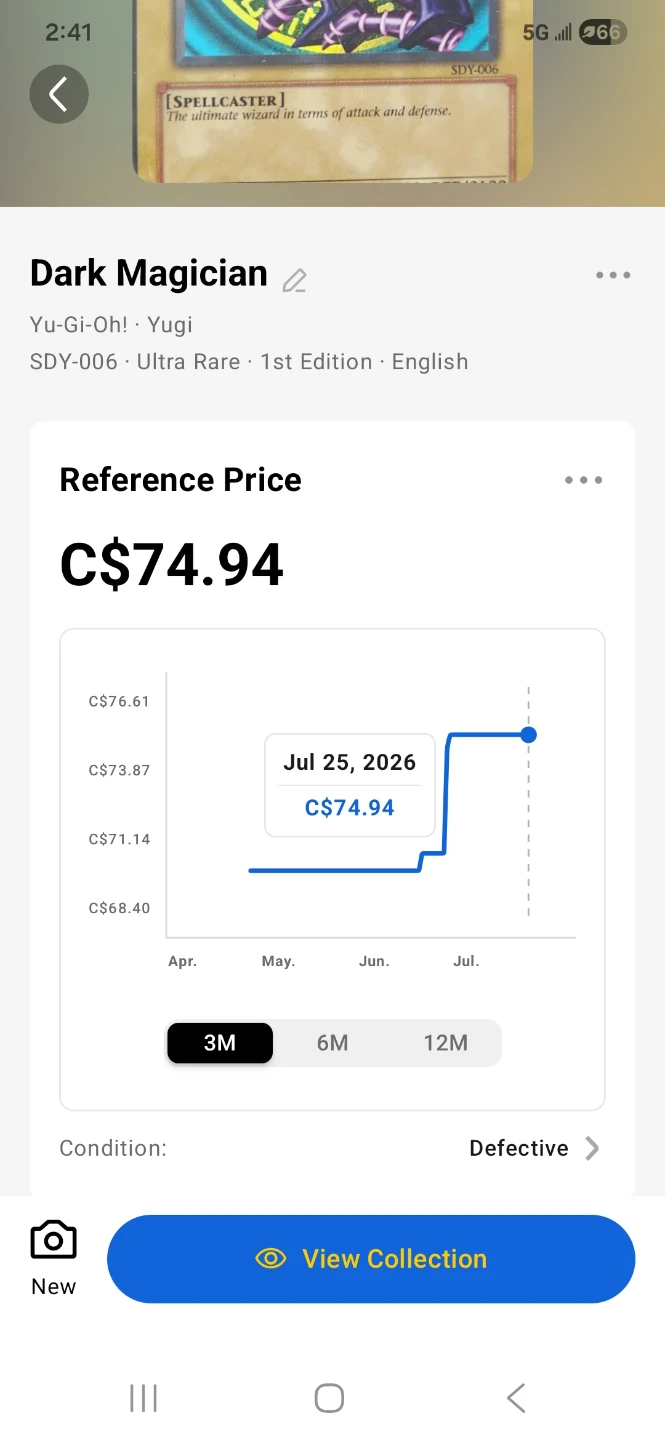Edit the Dark Magician card name

coord(294,281)
